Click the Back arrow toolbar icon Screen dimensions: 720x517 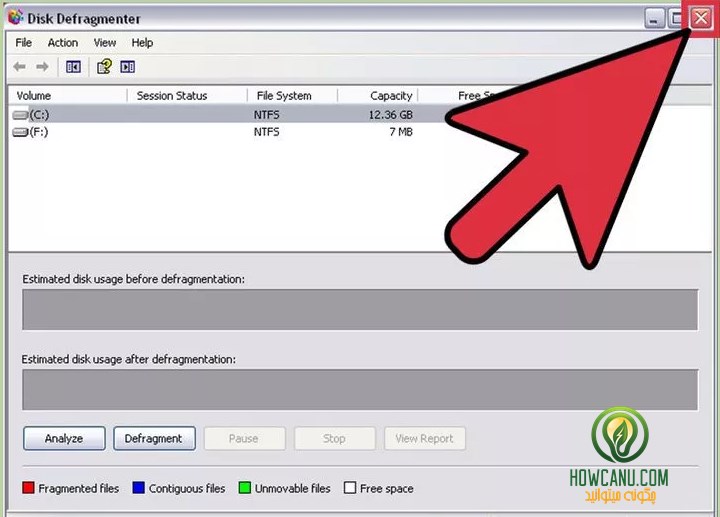pos(19,67)
